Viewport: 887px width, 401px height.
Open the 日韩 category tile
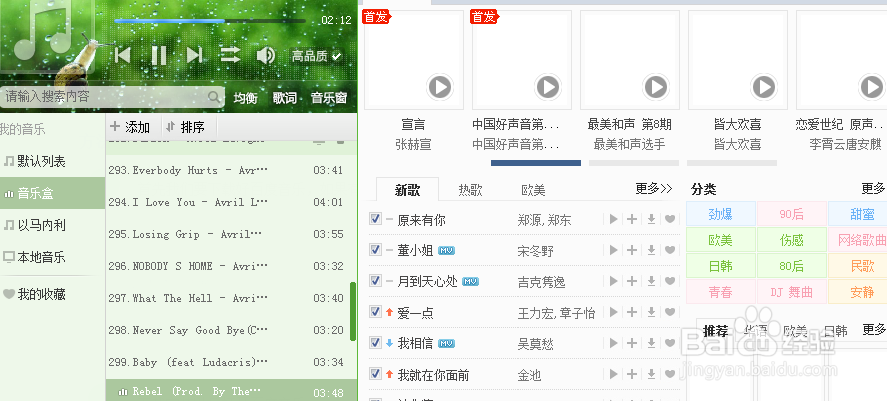721,266
